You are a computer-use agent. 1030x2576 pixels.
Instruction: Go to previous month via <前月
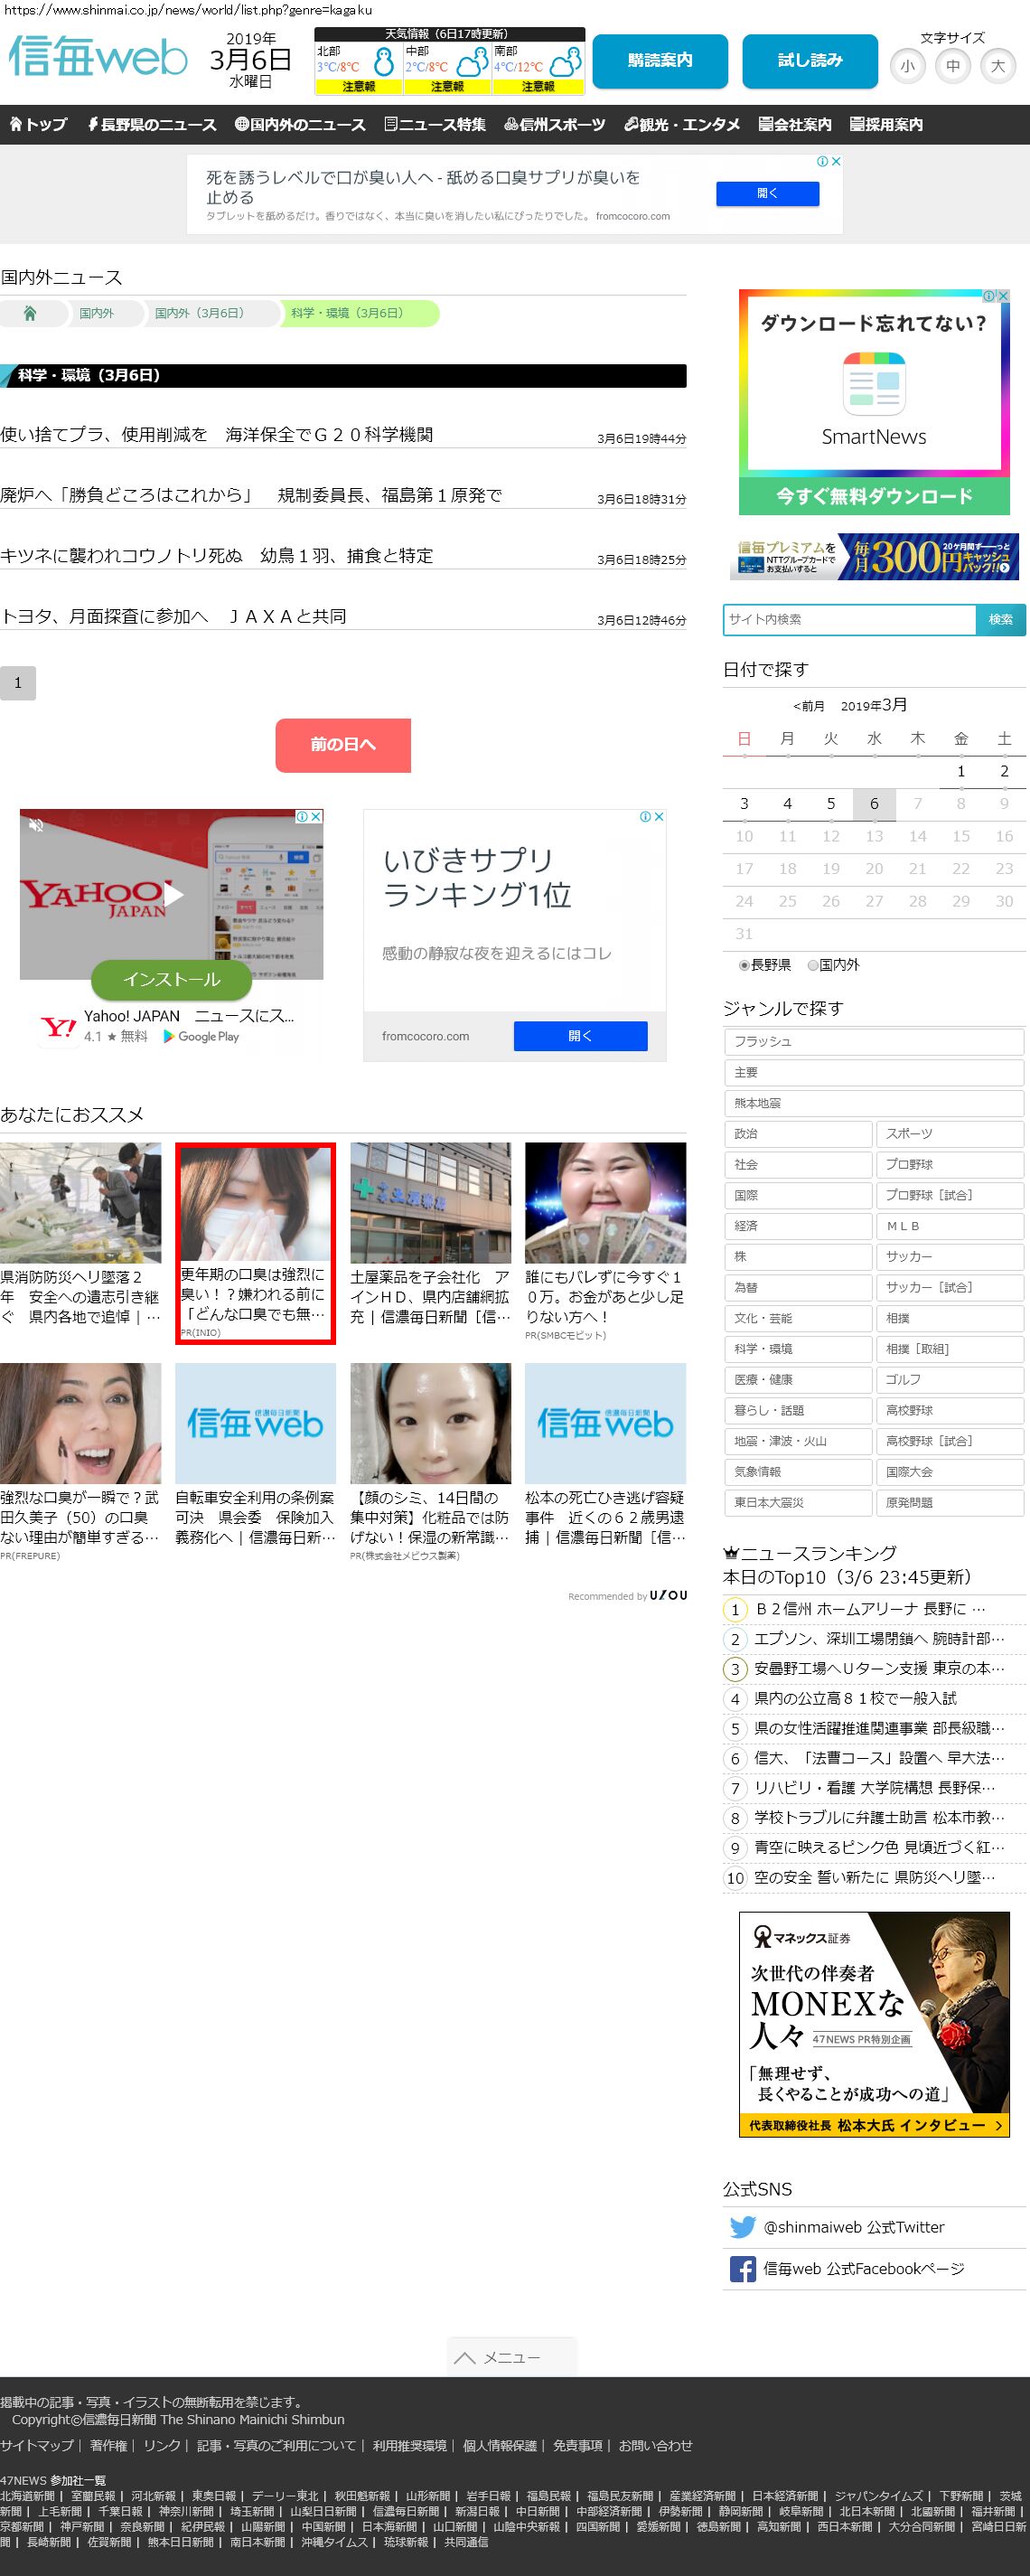(x=808, y=706)
